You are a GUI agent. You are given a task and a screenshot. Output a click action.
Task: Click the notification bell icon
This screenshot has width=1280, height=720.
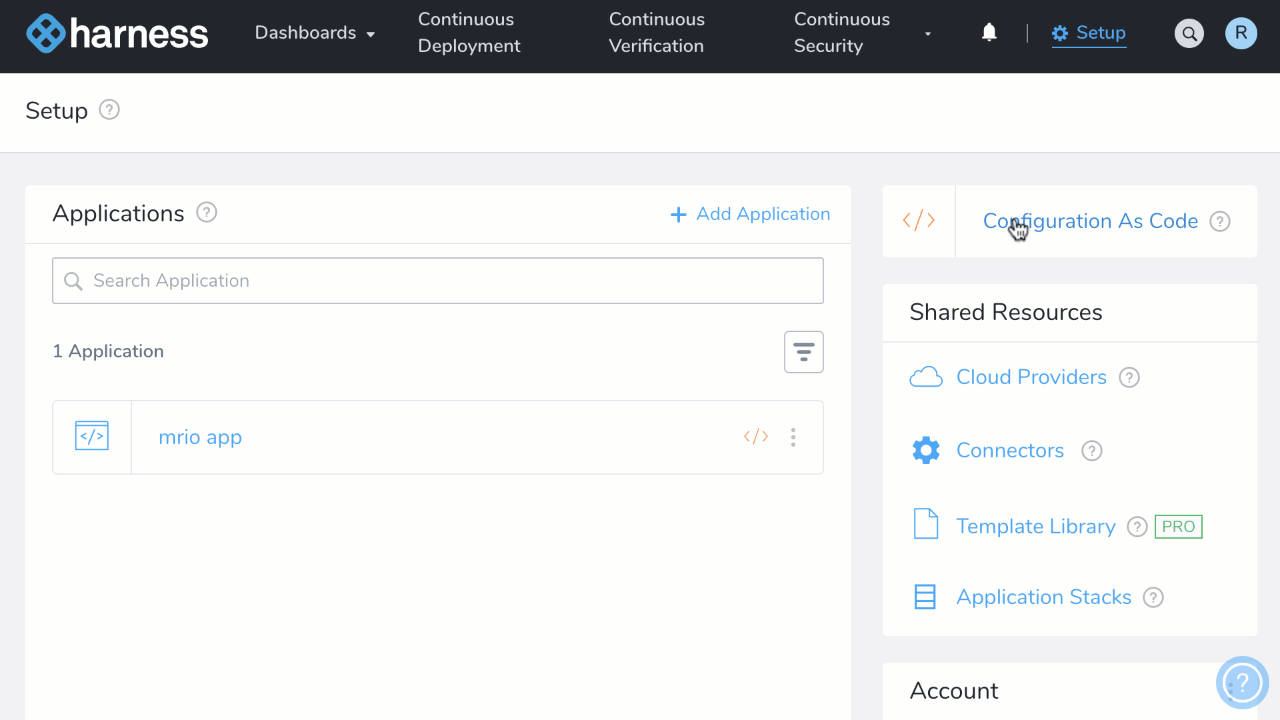coord(988,31)
